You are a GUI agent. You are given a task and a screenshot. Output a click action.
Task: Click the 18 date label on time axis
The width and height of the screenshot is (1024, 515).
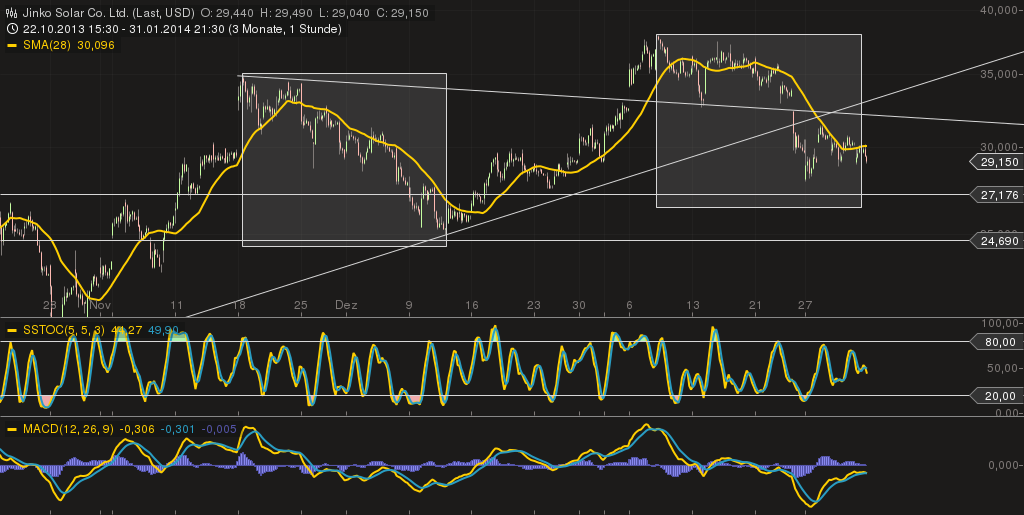pyautogui.click(x=238, y=305)
